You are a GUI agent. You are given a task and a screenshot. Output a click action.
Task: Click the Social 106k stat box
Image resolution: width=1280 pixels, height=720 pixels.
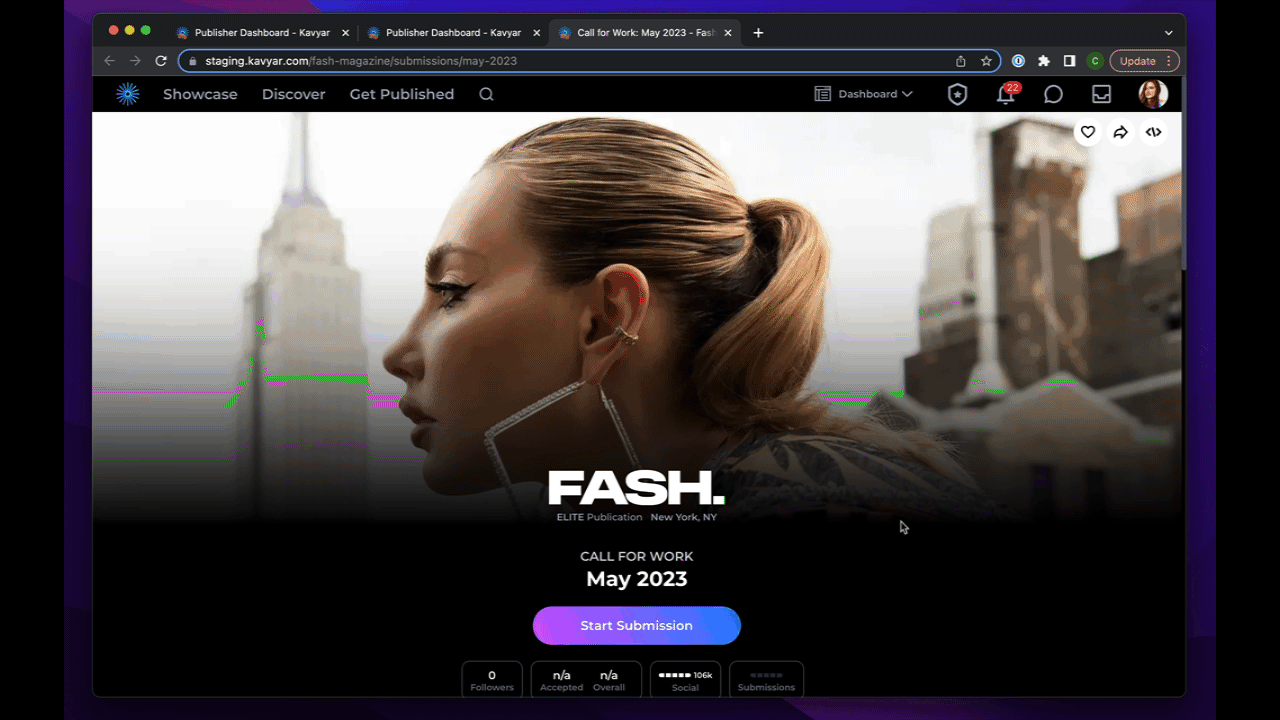[x=685, y=680]
